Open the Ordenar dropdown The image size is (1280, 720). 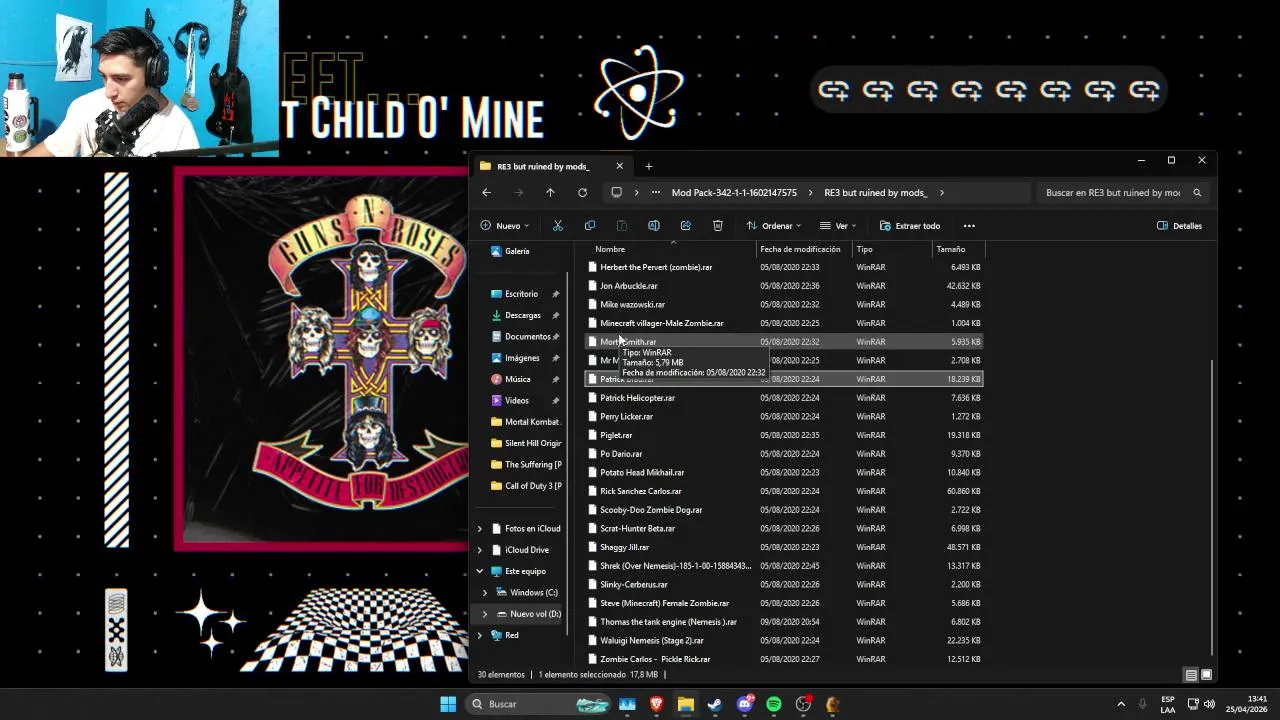(775, 226)
